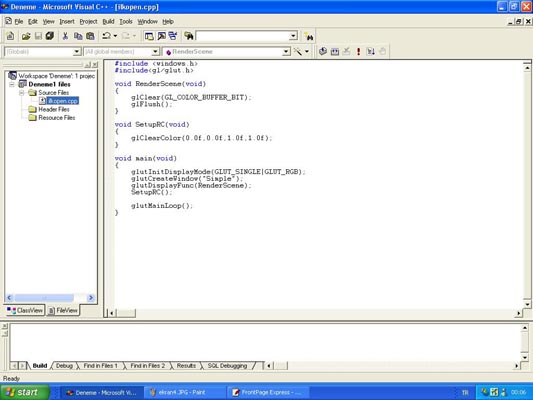Click the Cut scissors icon
533x400 pixels.
[65, 36]
